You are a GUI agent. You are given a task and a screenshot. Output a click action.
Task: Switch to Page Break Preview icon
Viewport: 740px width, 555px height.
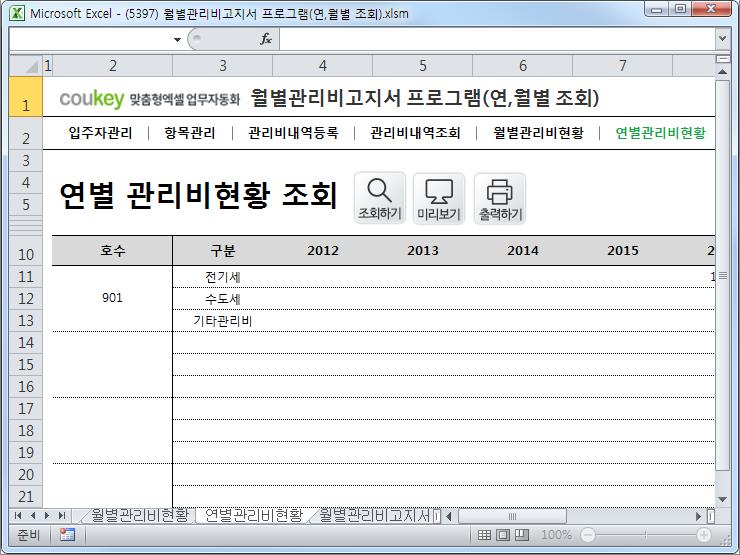pyautogui.click(x=521, y=535)
